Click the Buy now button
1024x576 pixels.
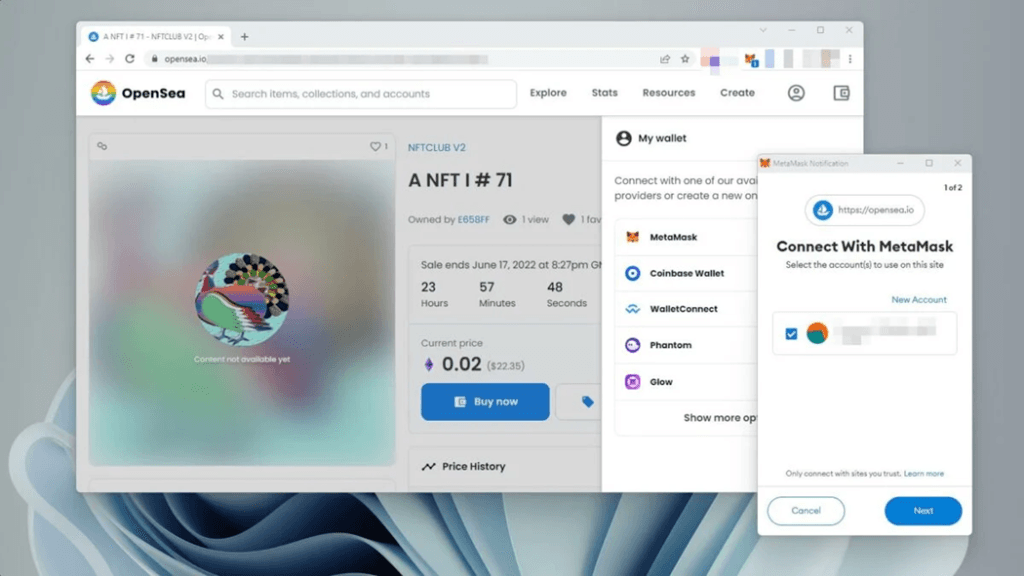point(485,402)
